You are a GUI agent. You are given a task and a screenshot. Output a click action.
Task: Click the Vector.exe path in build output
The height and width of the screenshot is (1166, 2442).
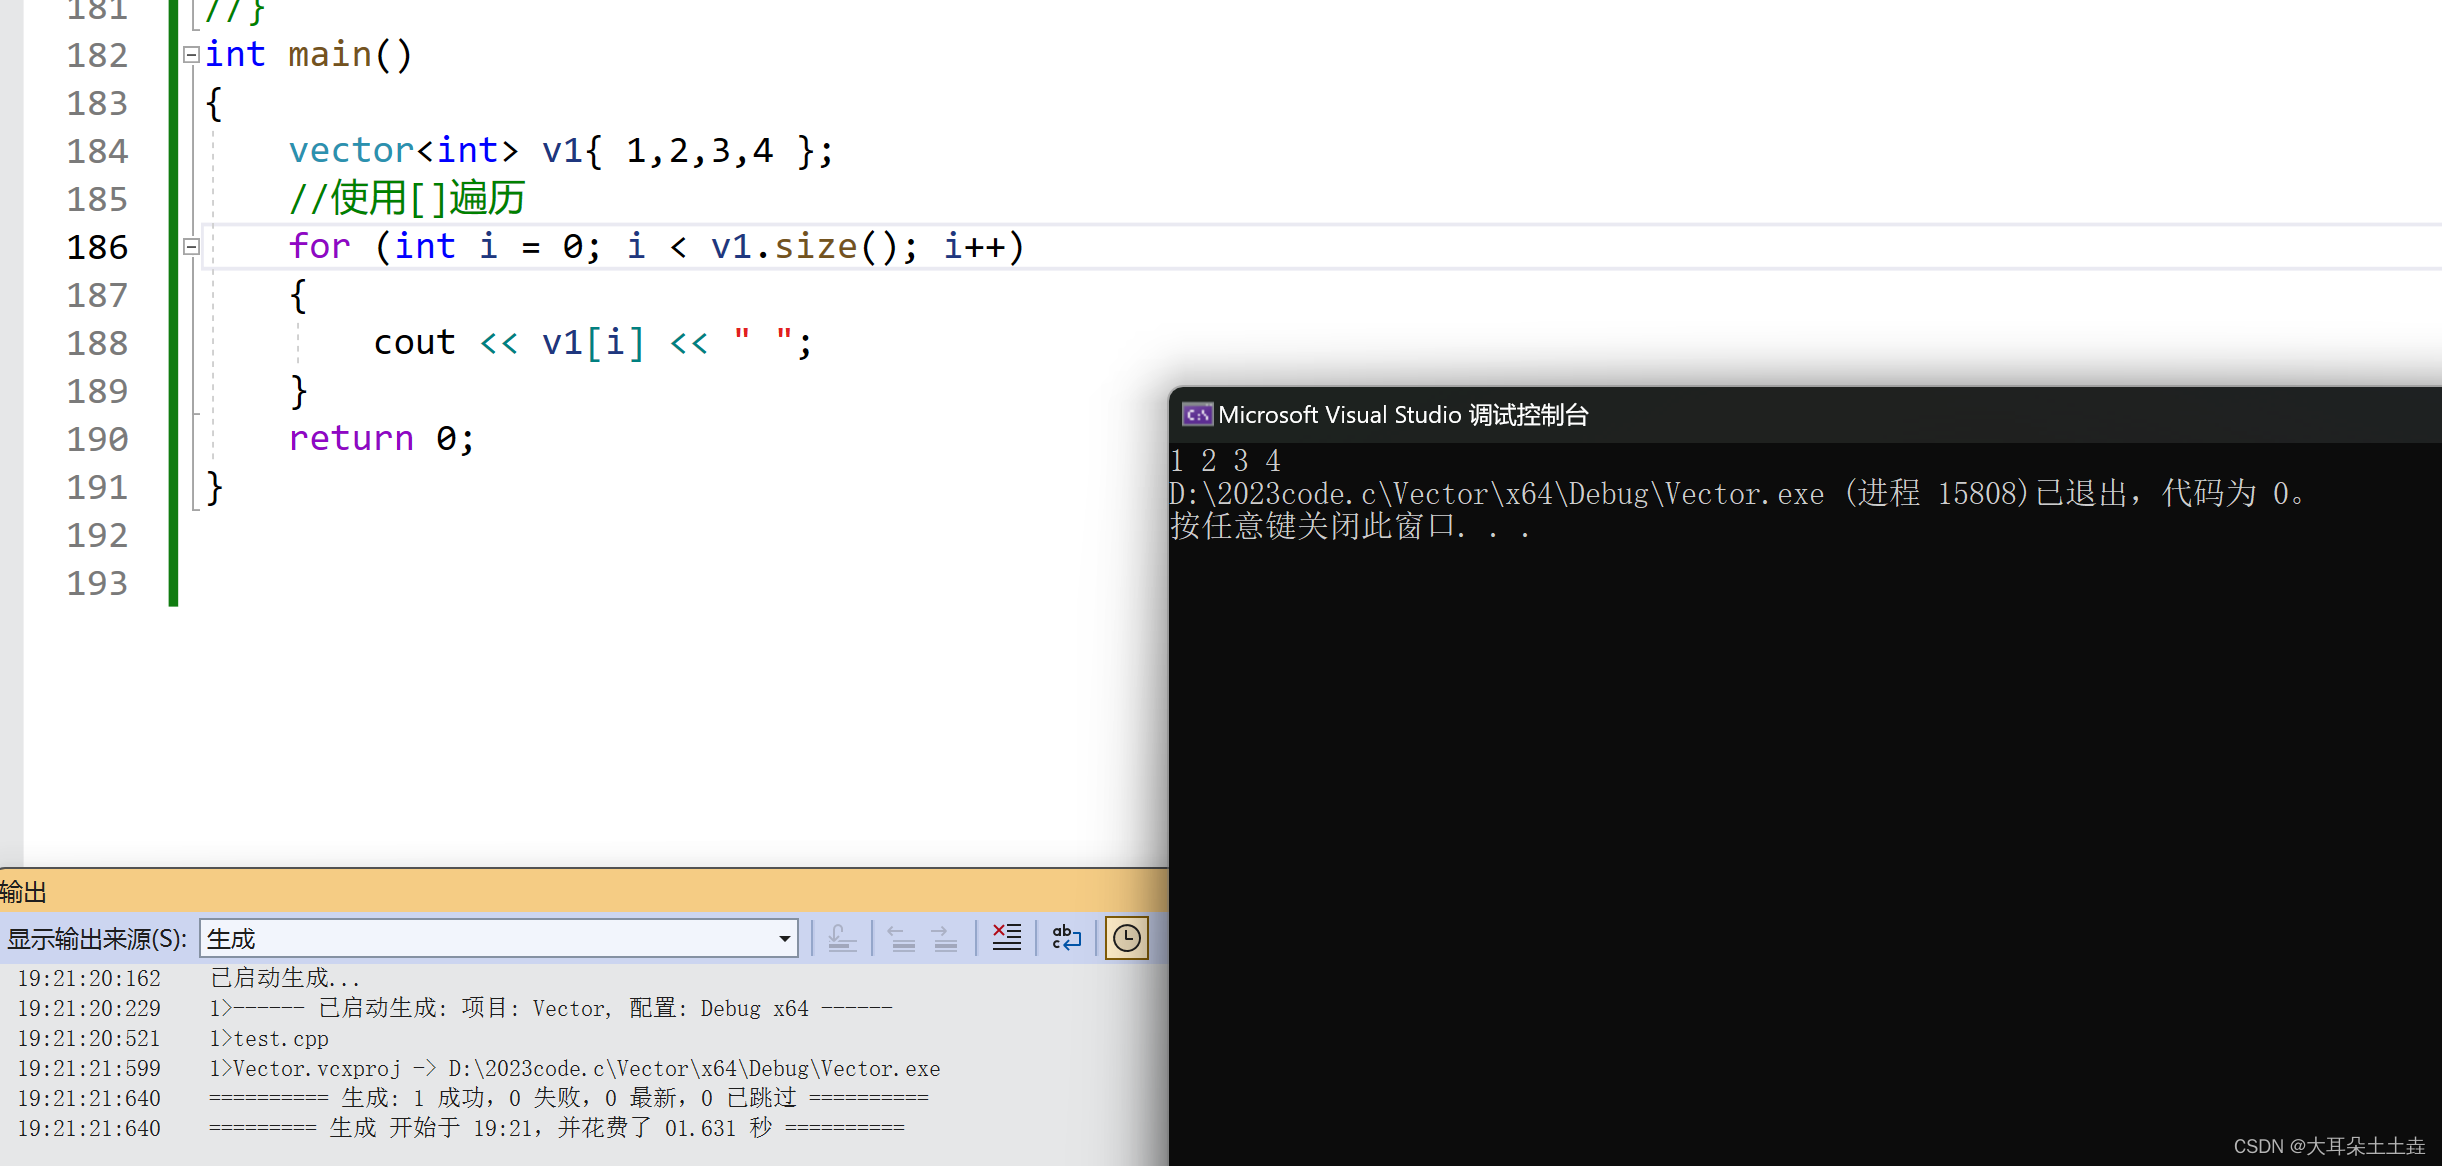tap(694, 1069)
